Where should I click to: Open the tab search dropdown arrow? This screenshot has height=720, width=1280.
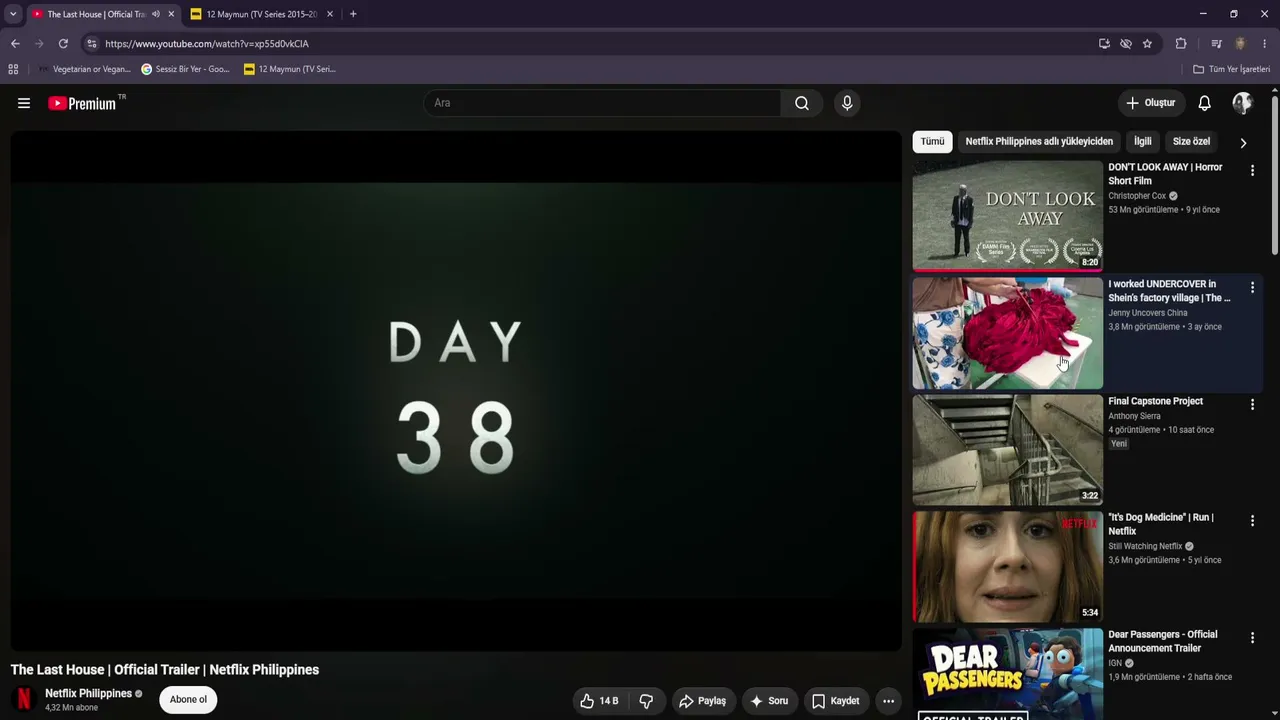click(x=13, y=14)
